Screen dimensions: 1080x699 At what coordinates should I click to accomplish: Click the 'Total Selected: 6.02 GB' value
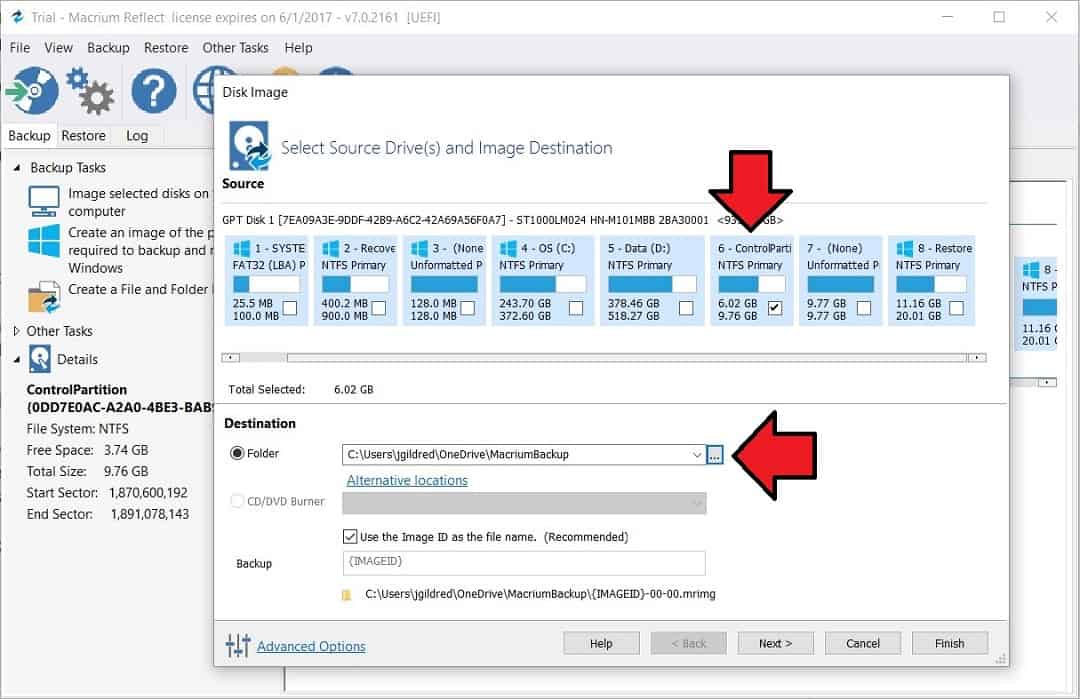point(353,389)
